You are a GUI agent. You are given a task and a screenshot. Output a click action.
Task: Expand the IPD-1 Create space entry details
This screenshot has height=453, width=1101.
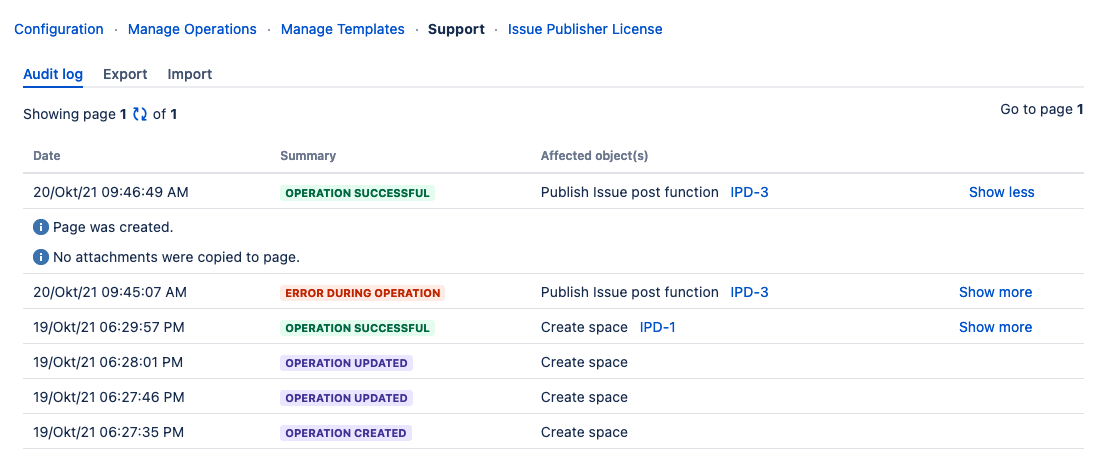point(995,327)
